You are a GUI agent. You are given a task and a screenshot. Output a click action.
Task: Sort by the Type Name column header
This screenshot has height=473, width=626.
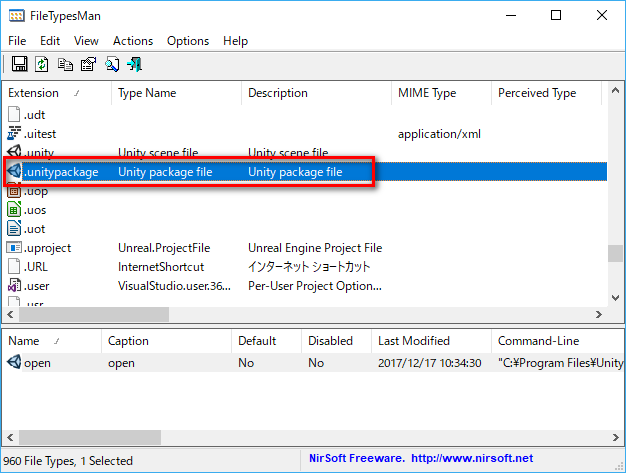coord(176,93)
